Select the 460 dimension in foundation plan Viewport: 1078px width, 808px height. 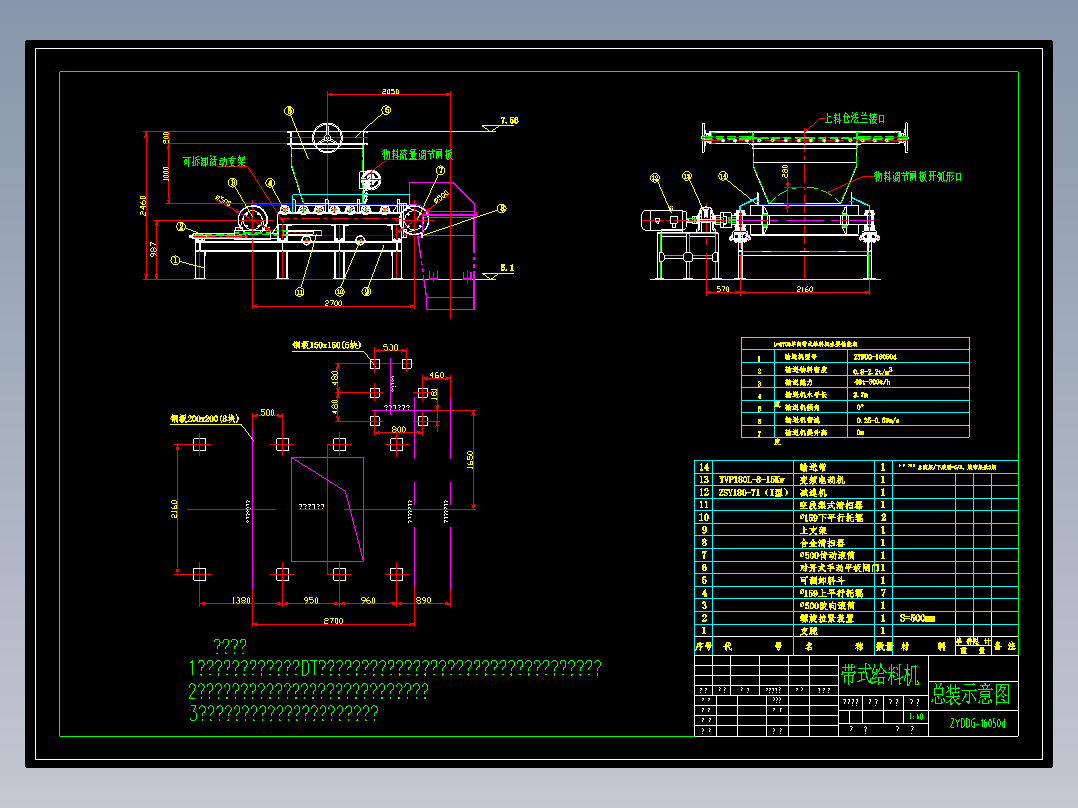pyautogui.click(x=437, y=375)
